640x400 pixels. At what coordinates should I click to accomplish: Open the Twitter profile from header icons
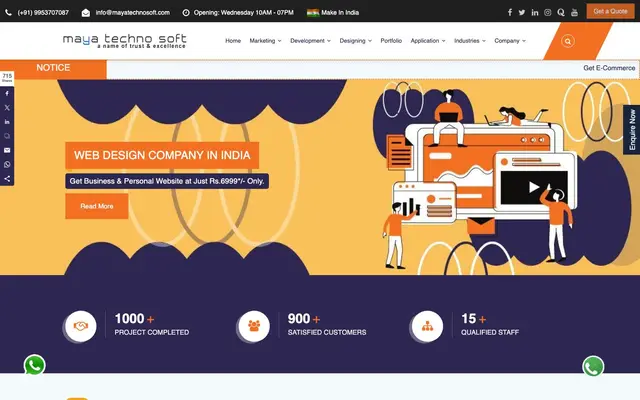[x=522, y=12]
